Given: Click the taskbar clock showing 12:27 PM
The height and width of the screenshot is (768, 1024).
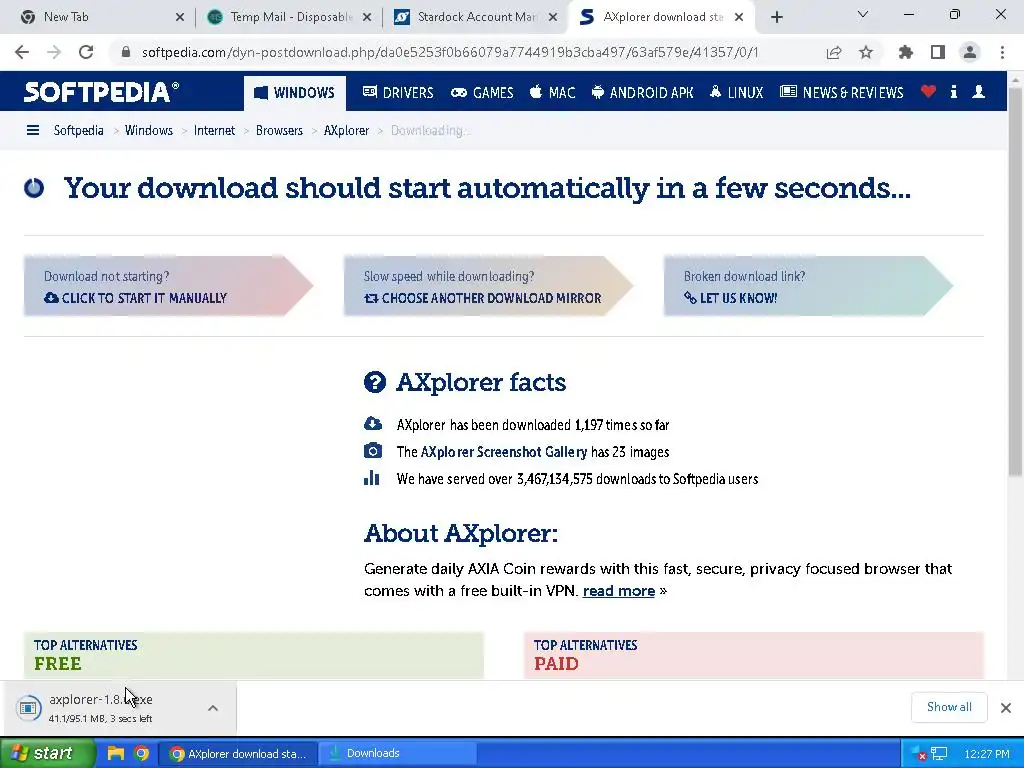Looking at the screenshot, I should tap(987, 754).
